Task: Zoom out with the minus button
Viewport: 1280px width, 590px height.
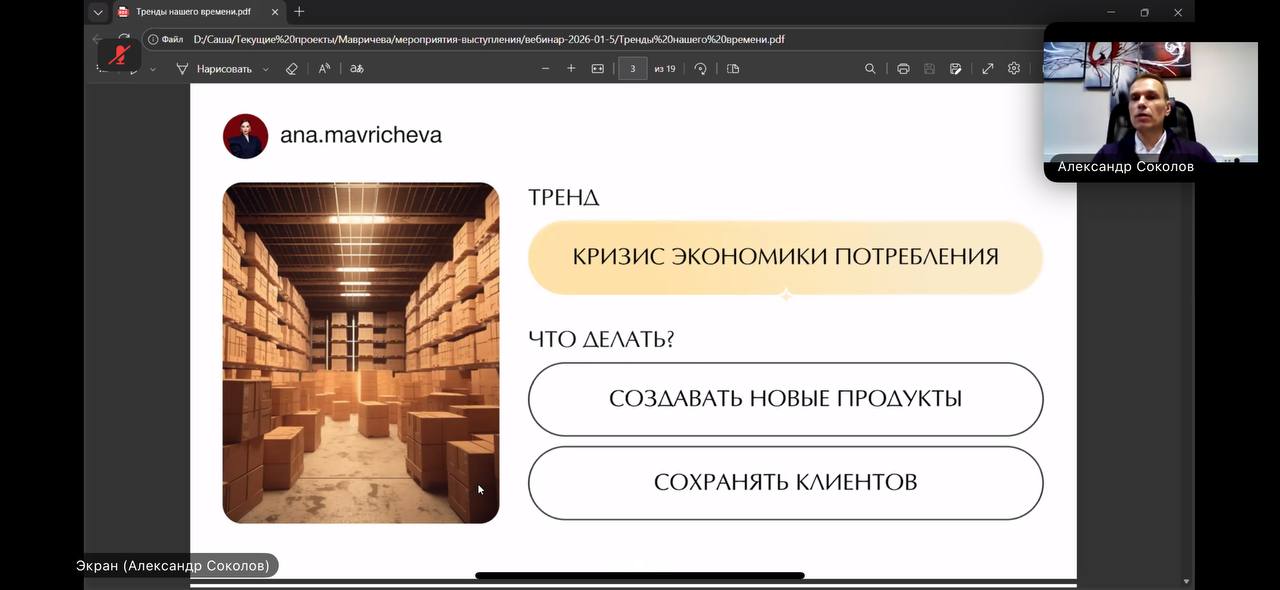Action: tap(545, 69)
